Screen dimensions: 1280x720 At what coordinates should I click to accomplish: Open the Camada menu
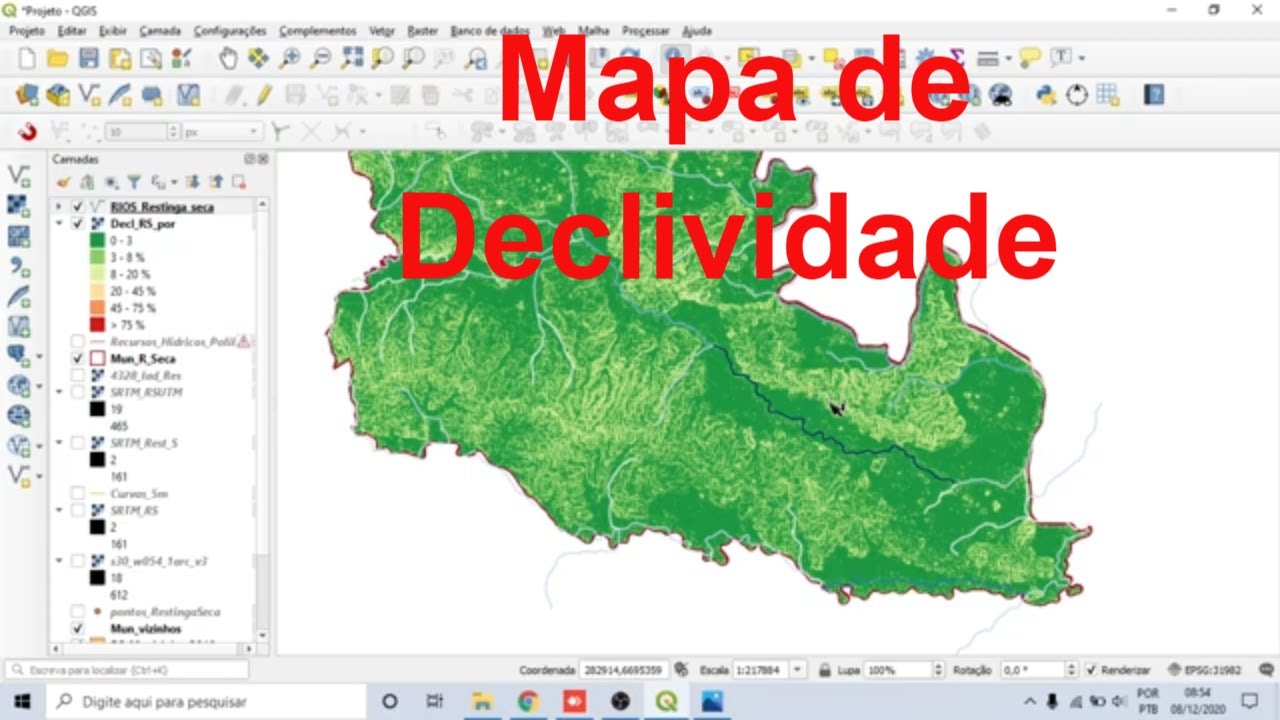tap(160, 31)
